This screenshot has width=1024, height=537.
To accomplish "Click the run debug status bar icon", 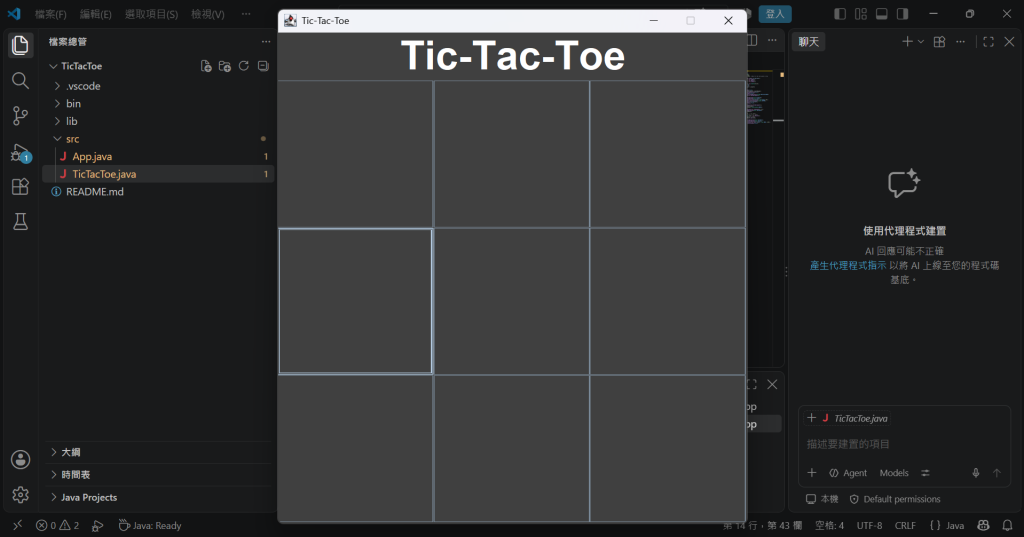I will point(98,525).
